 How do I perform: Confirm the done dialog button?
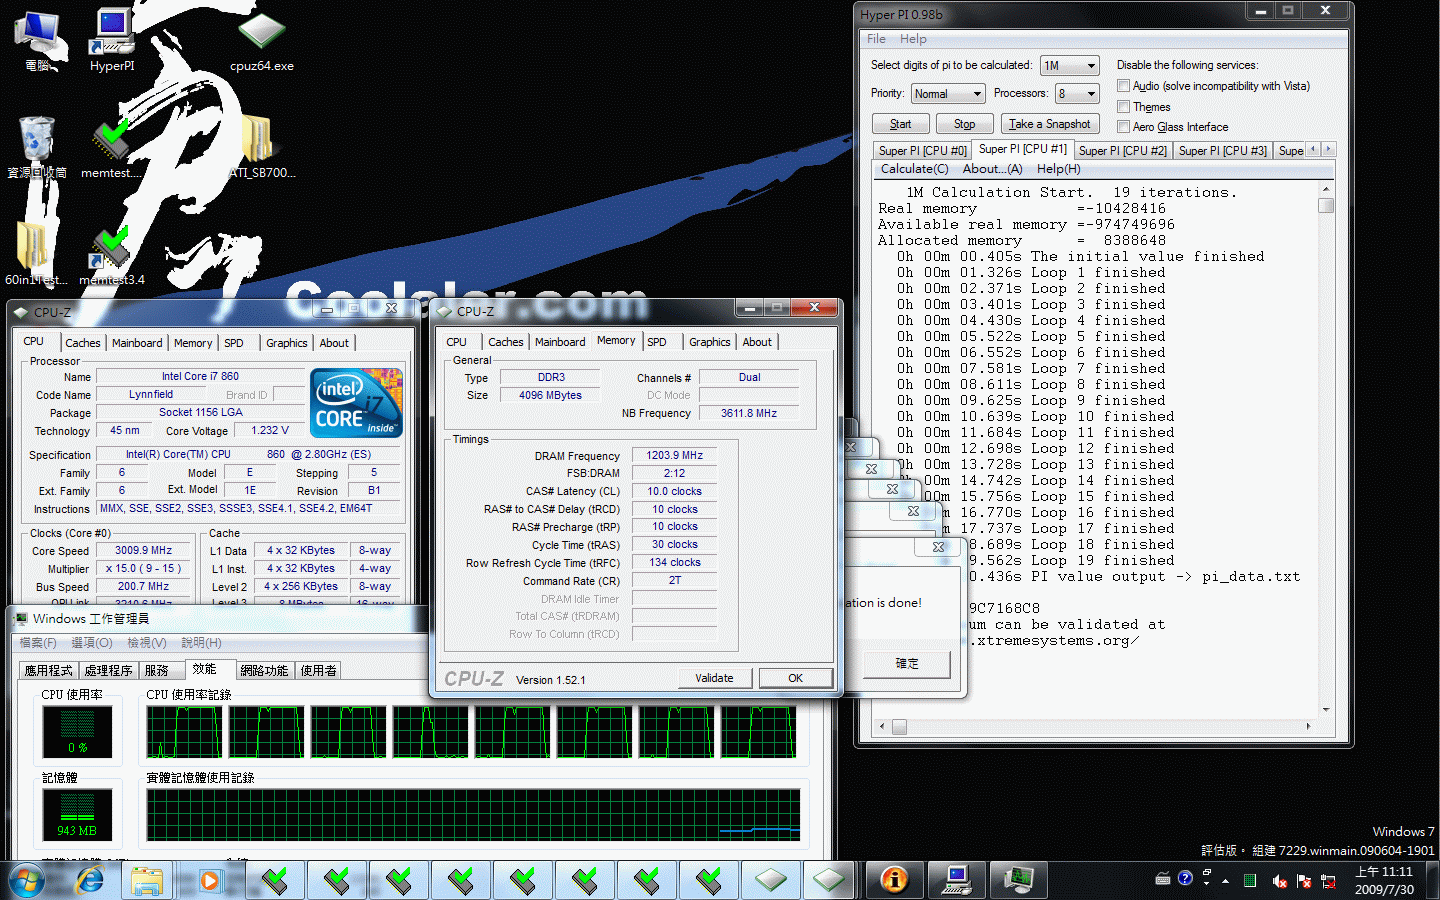pyautogui.click(x=907, y=663)
